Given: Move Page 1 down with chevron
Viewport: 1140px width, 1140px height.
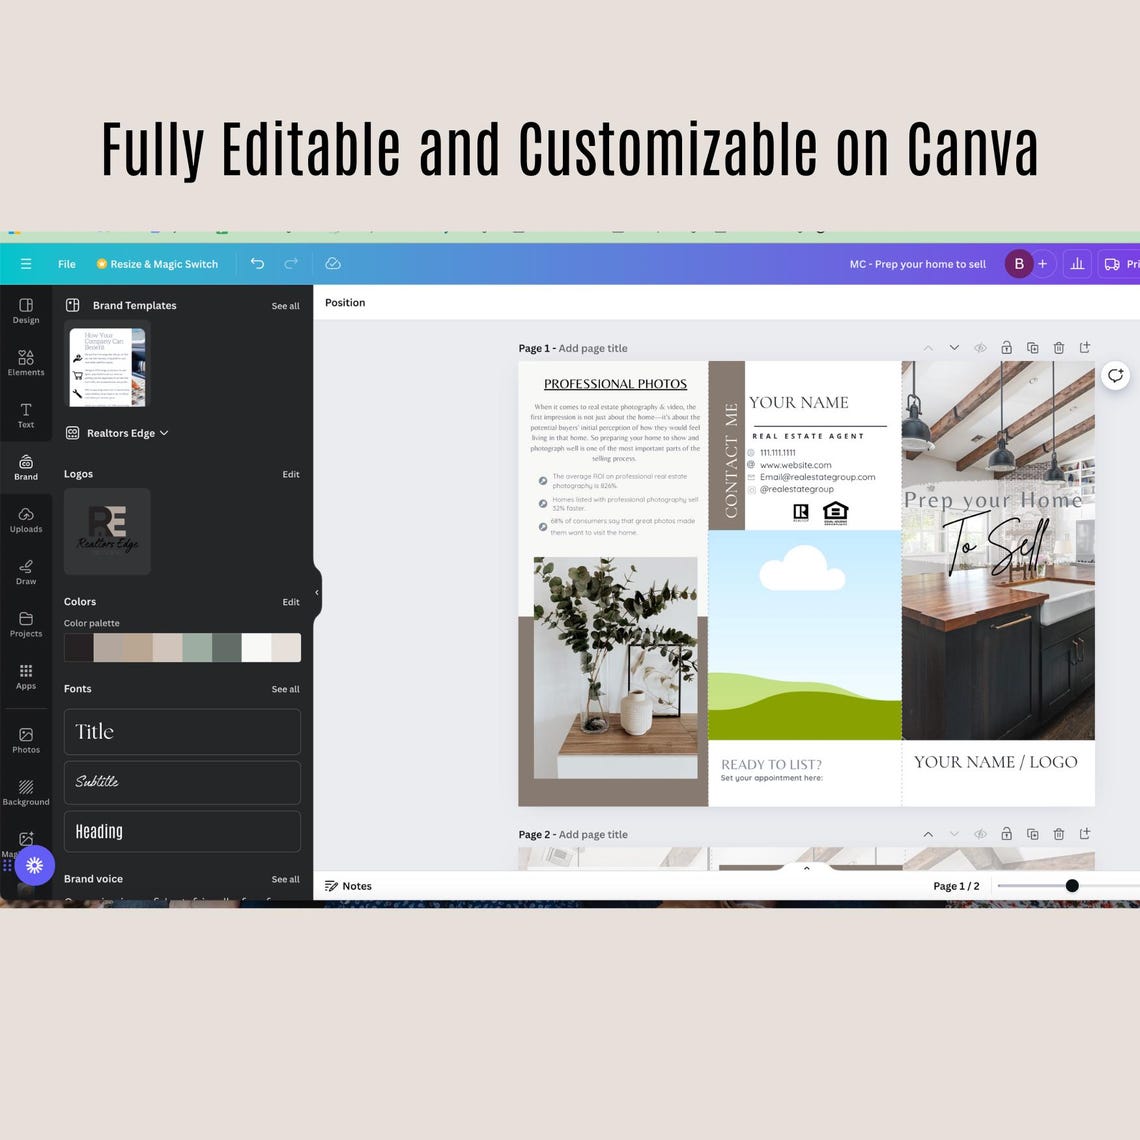Looking at the screenshot, I should tap(954, 348).
